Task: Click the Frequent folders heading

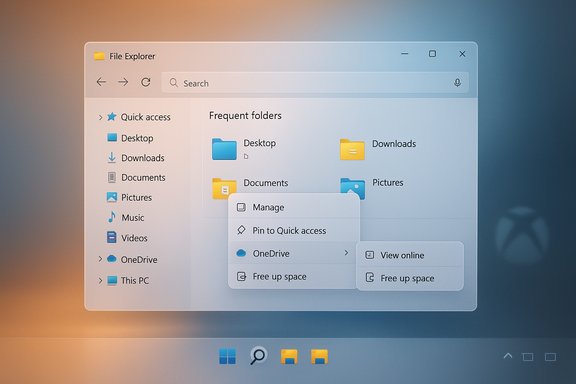Action: coord(245,116)
